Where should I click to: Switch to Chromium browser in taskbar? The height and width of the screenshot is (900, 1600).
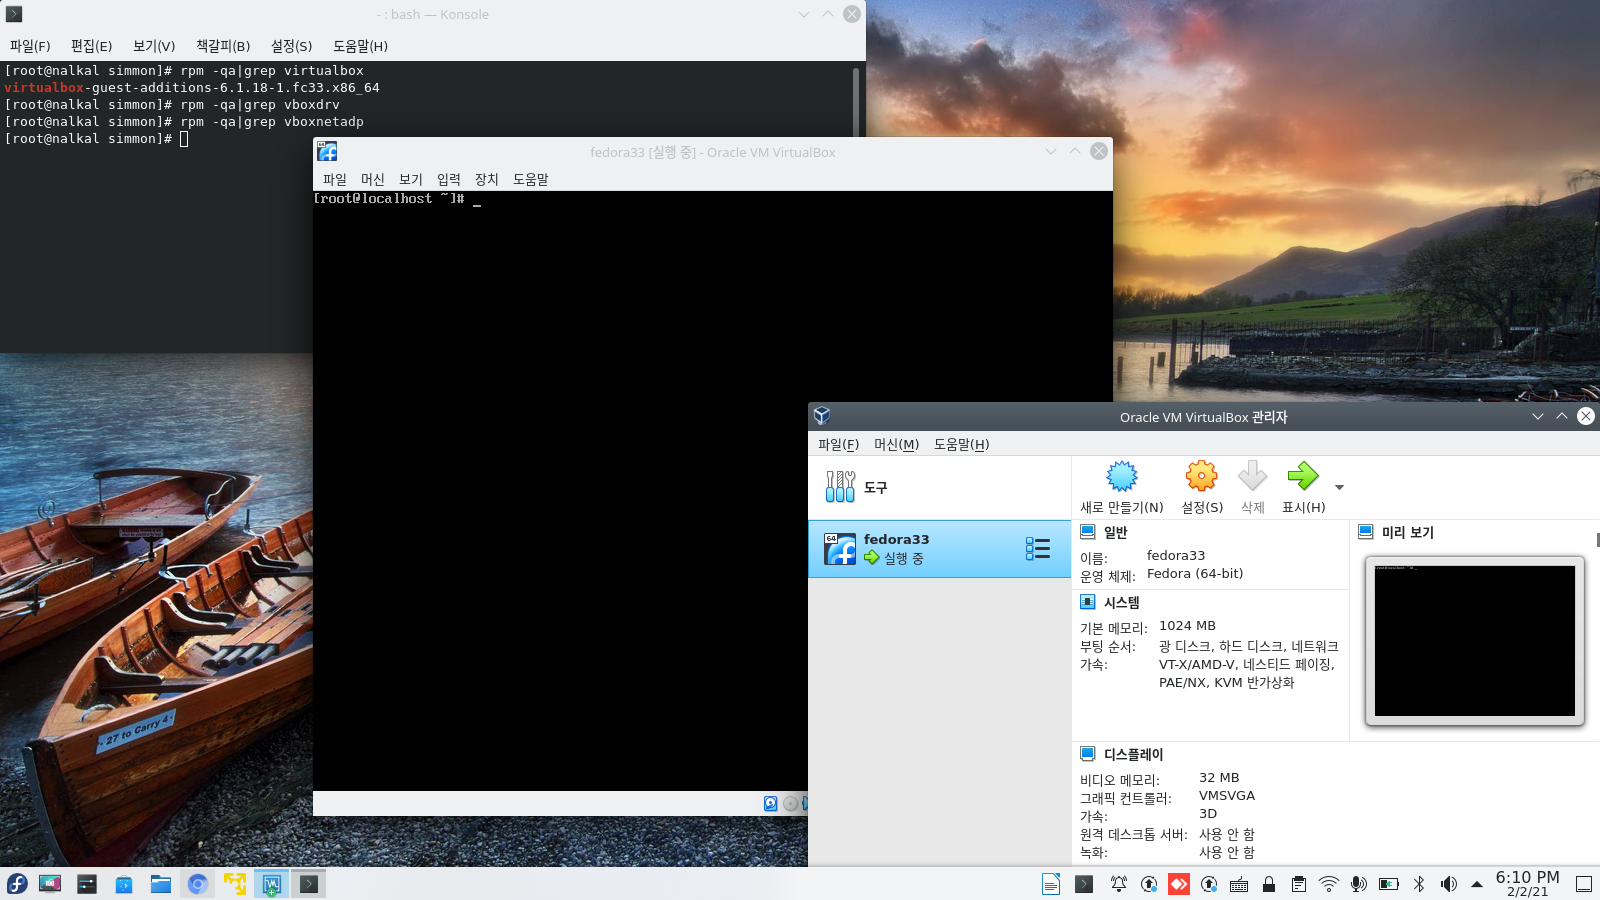click(198, 884)
